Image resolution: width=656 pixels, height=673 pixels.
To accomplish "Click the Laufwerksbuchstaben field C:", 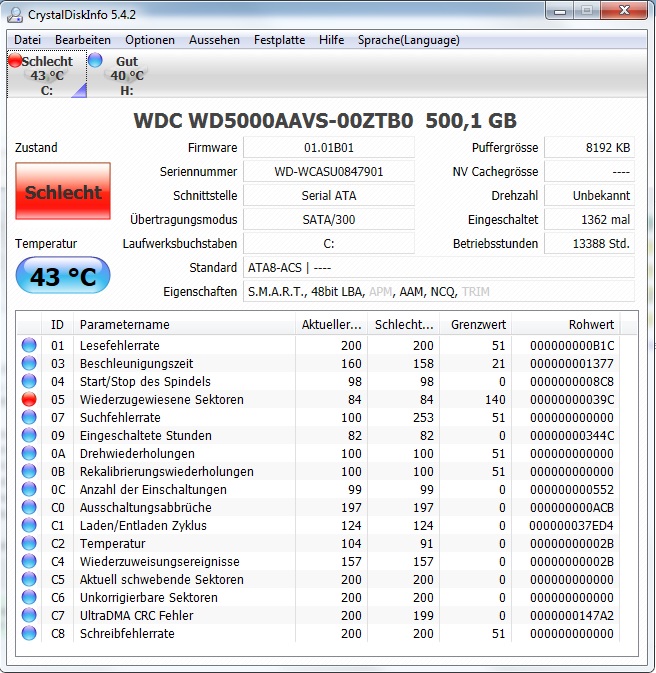I will click(x=329, y=244).
